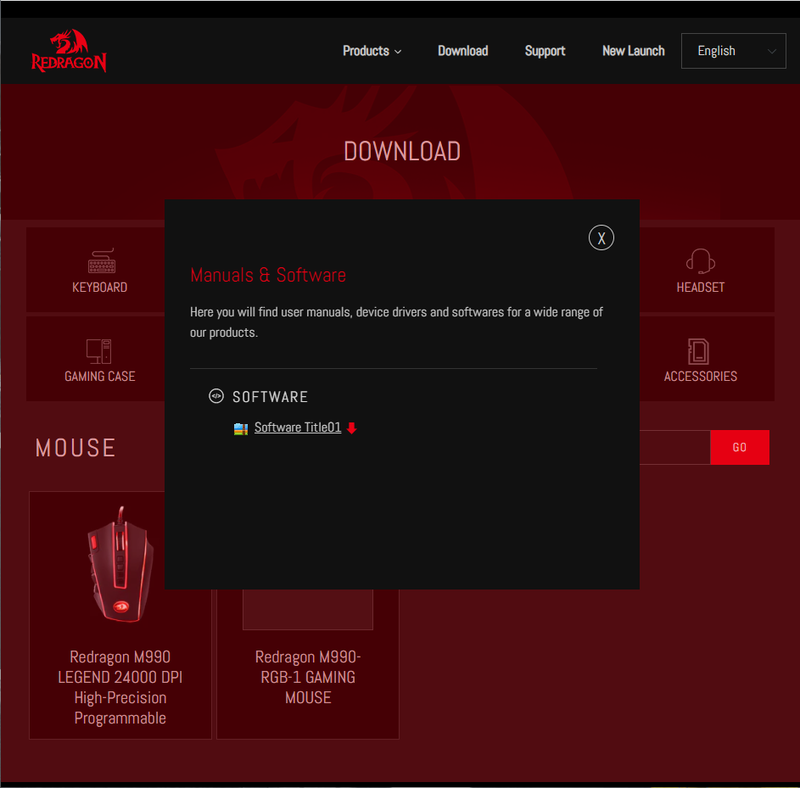
Task: Open the Support menu item
Action: 545,51
